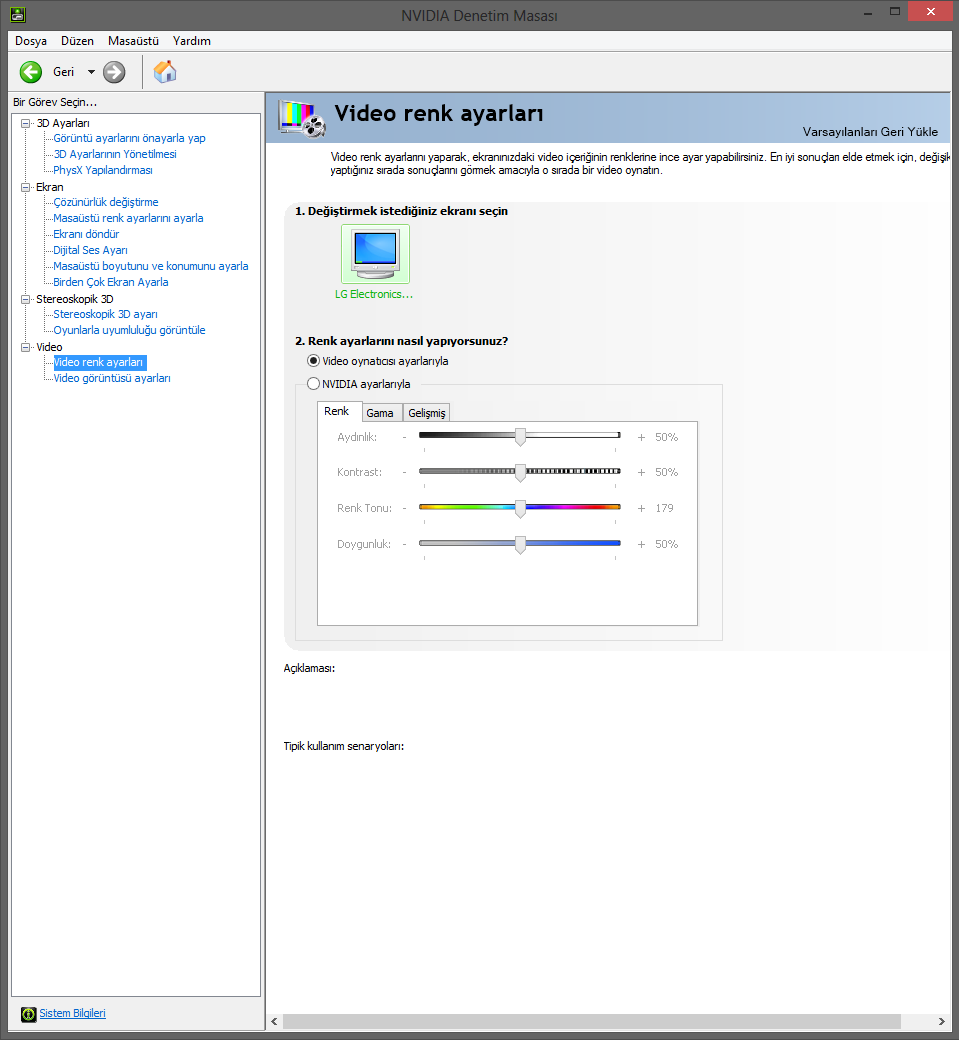Open Masaüstü renk ayarlarını ayarla

pyautogui.click(x=128, y=218)
